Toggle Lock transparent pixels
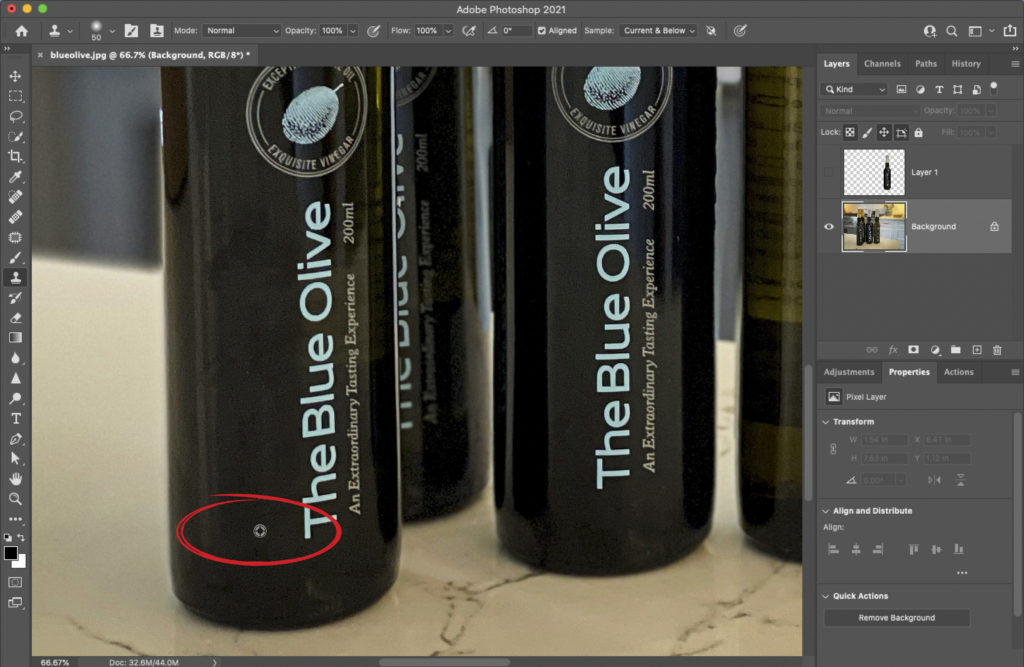This screenshot has width=1024, height=667. (x=850, y=133)
